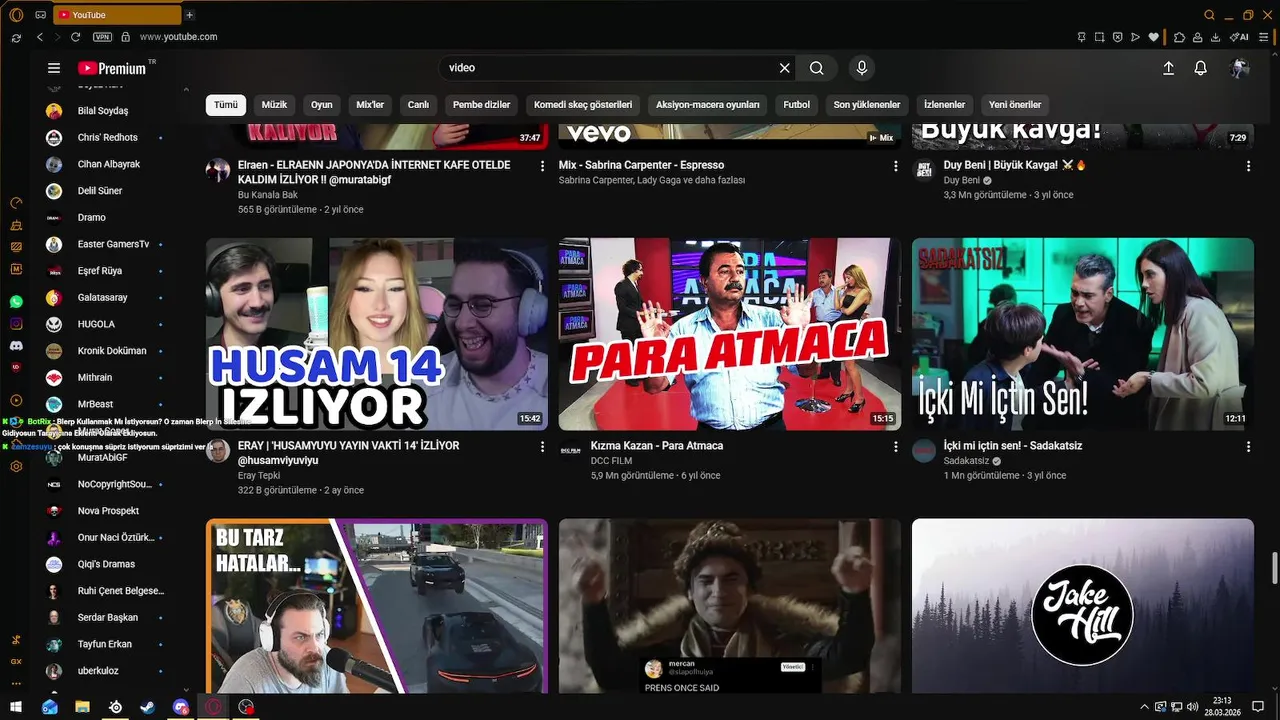This screenshot has width=1280, height=720.
Task: Select the Tümü filter chip
Action: 226,104
